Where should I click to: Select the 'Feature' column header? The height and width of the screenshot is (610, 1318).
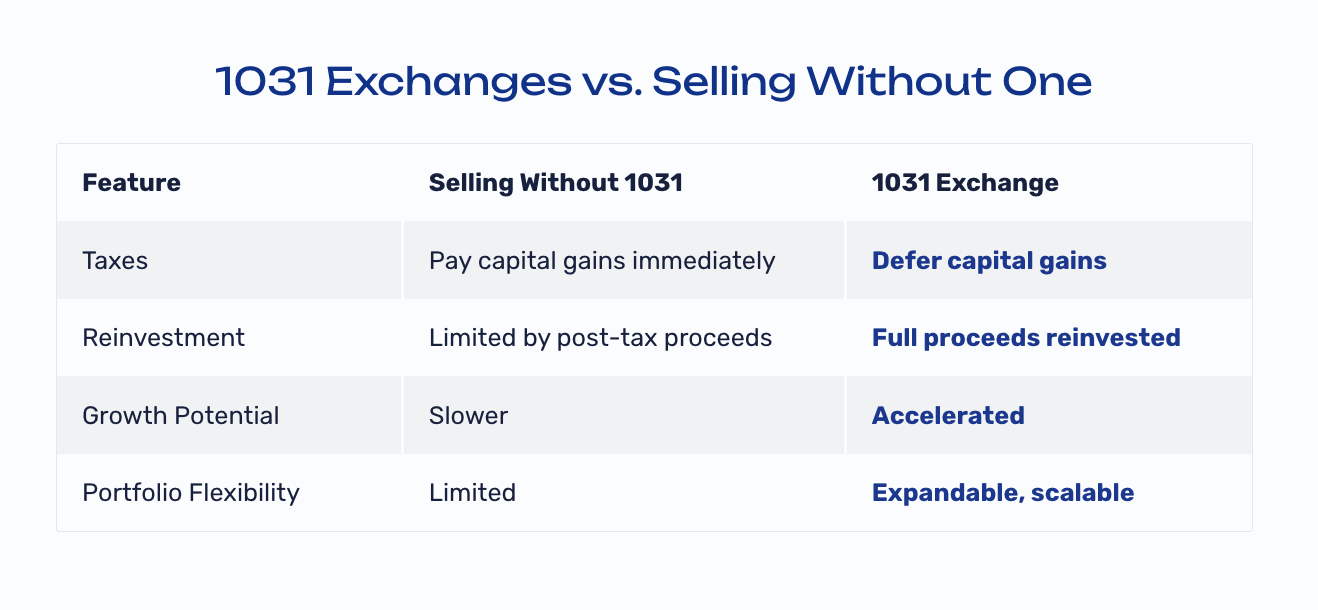pos(131,183)
